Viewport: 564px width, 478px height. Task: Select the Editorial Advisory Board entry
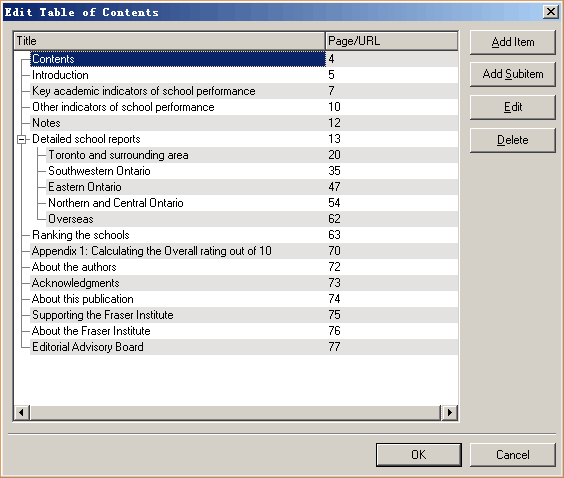coord(88,347)
